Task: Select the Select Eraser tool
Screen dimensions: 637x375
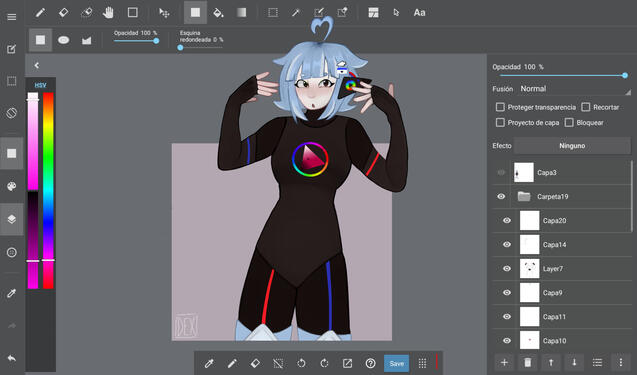Action: (342, 13)
